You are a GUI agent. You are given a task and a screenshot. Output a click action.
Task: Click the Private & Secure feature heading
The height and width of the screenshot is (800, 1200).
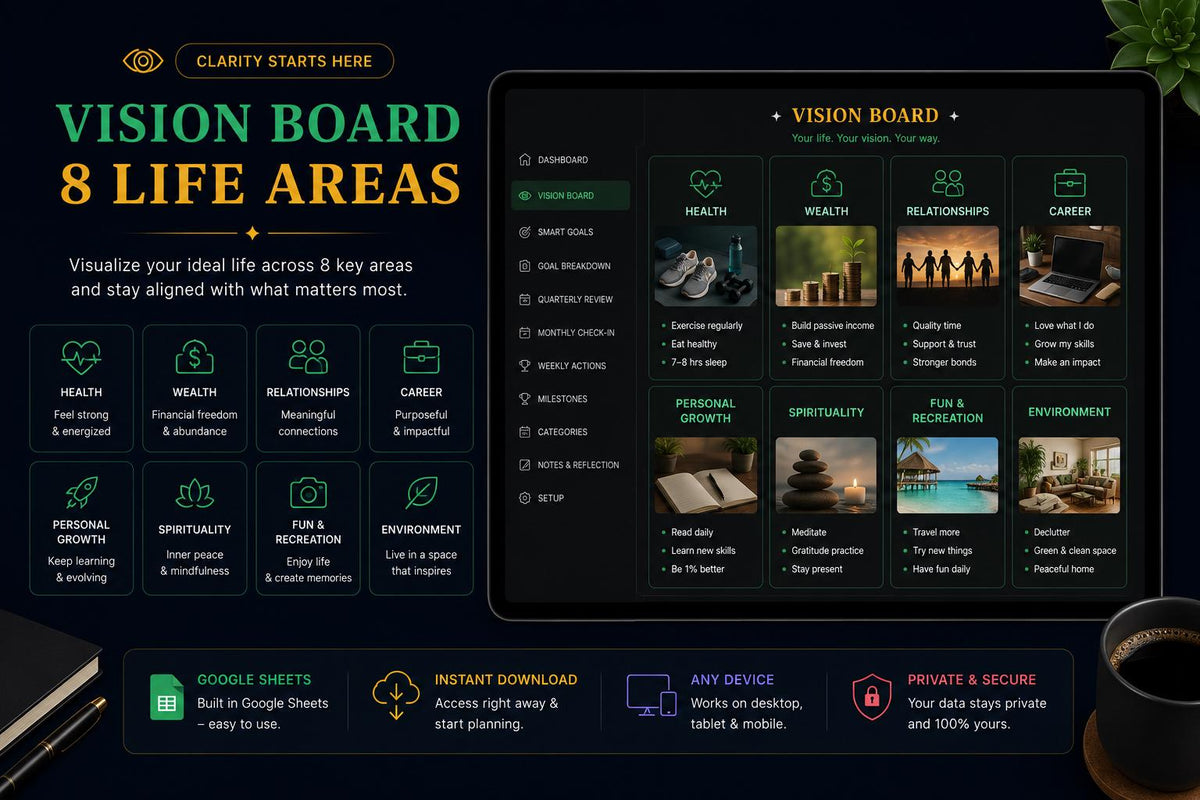click(972, 680)
